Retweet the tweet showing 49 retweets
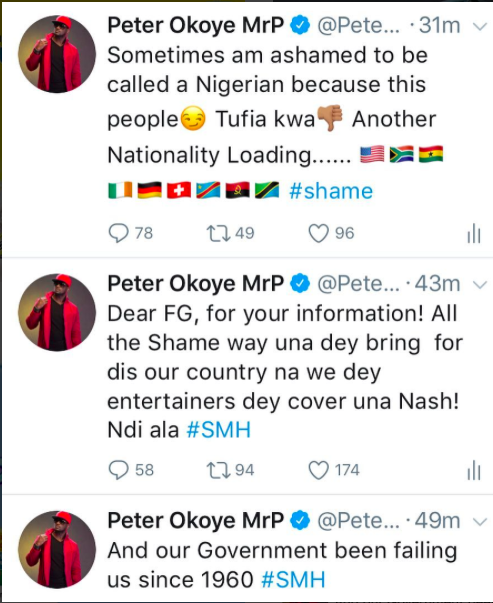Viewport: 493px width, 603px height. 218,233
